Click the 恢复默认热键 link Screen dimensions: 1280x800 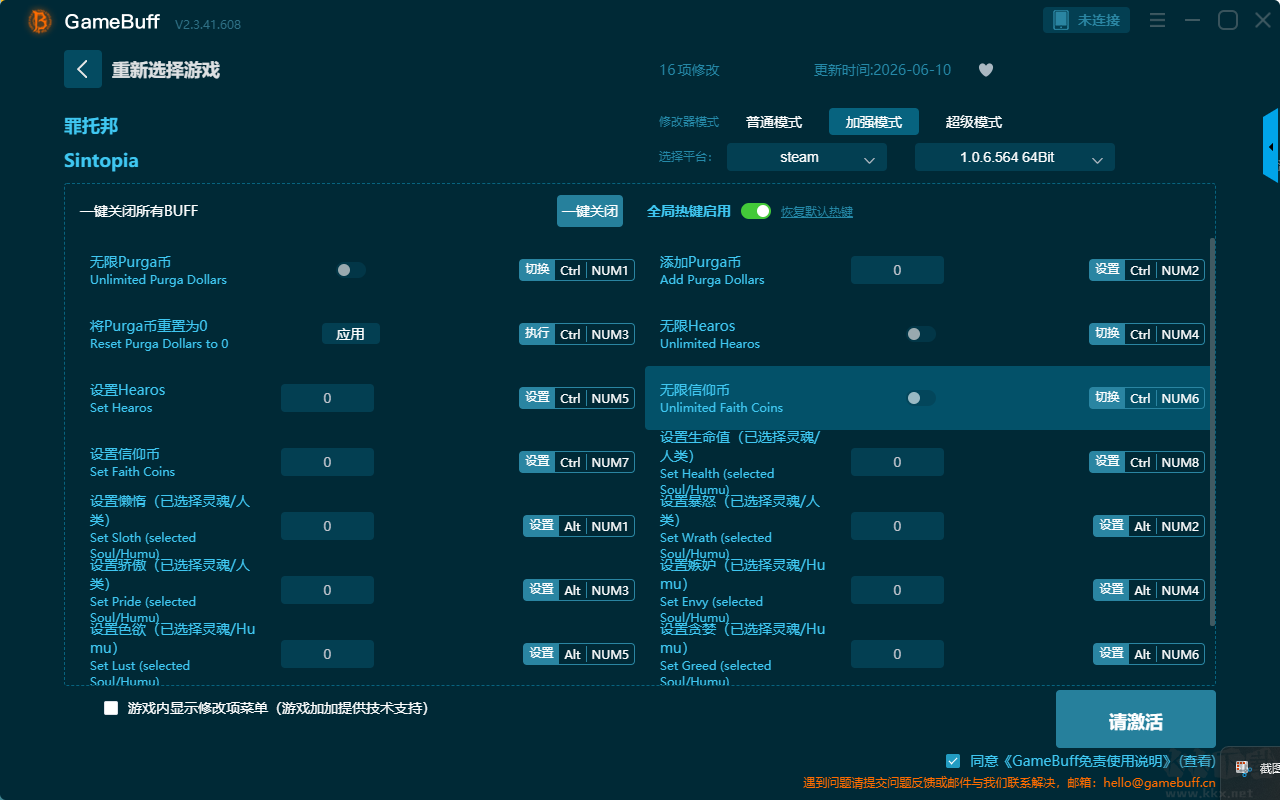pos(817,212)
